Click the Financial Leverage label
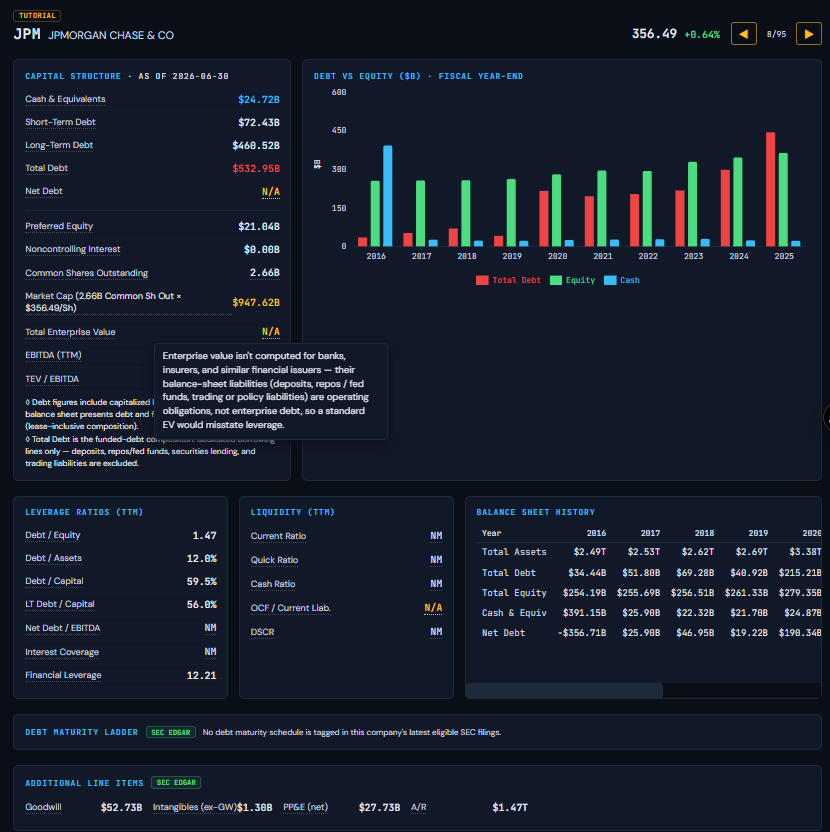The image size is (830, 832). [63, 675]
